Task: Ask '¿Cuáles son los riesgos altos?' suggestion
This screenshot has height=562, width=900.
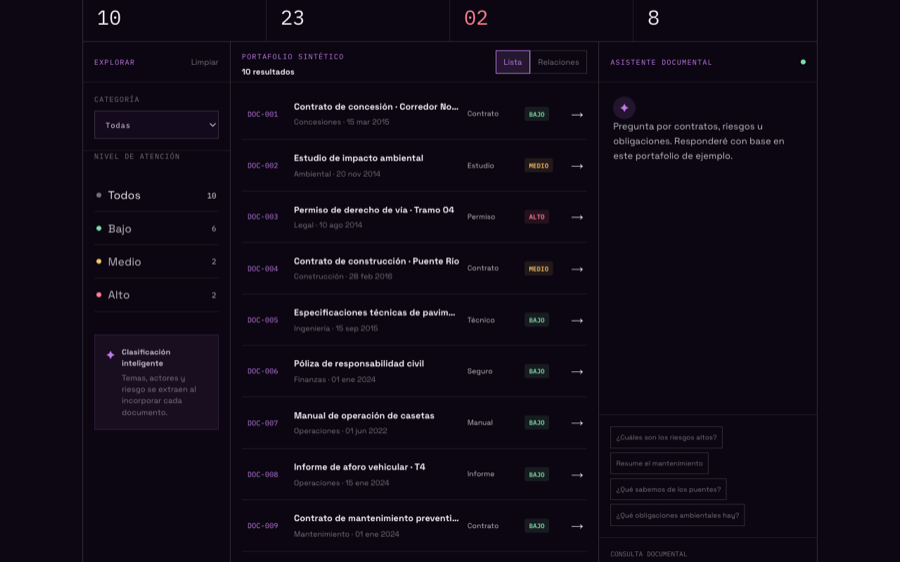Action: coord(666,437)
